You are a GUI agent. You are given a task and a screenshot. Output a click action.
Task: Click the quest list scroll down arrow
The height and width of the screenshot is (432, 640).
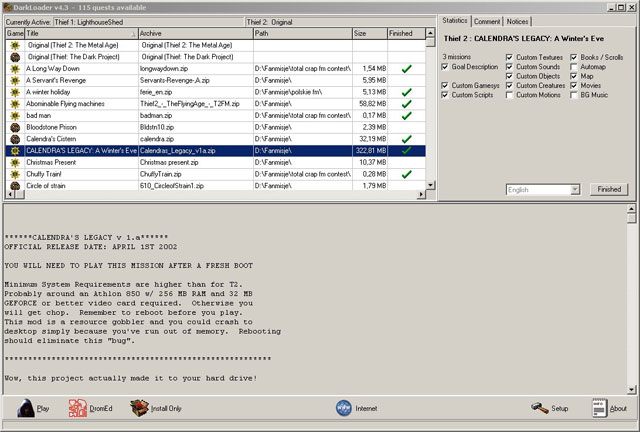coord(430,185)
